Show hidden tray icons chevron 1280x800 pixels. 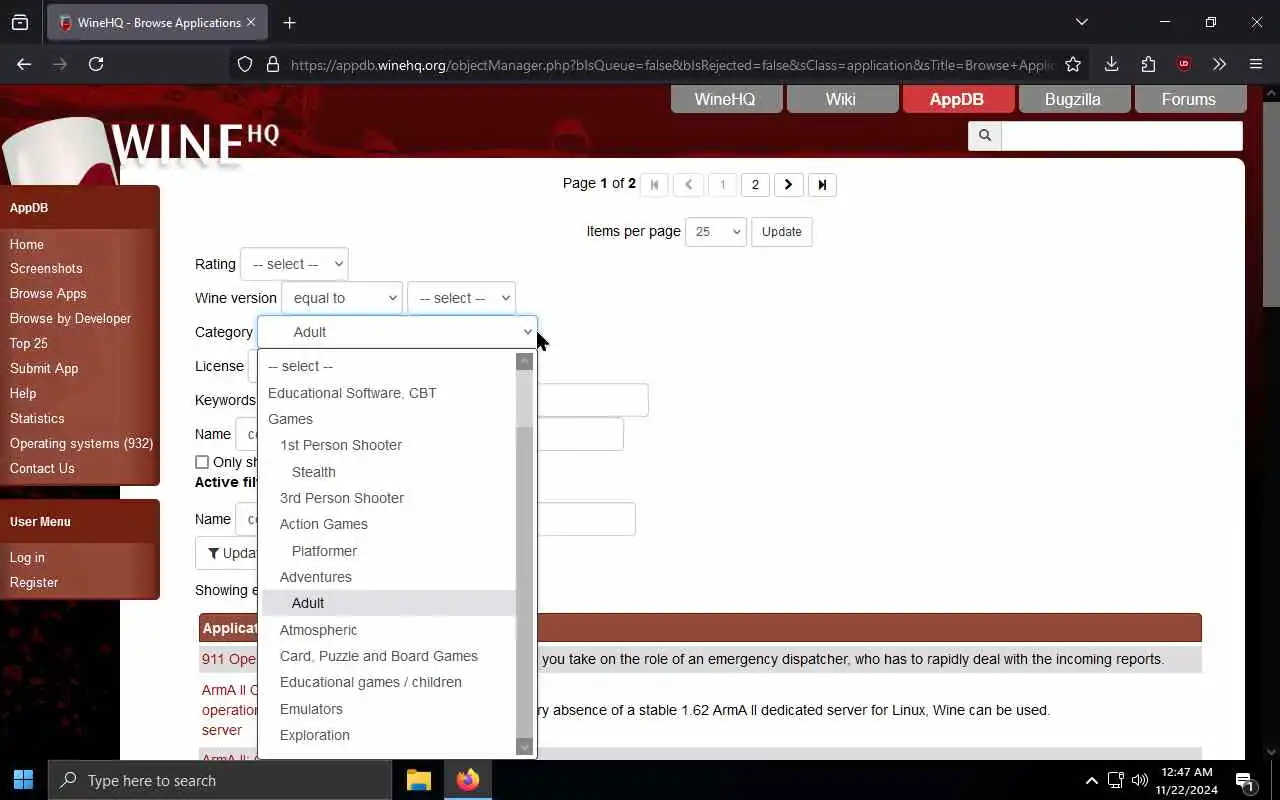[1091, 780]
